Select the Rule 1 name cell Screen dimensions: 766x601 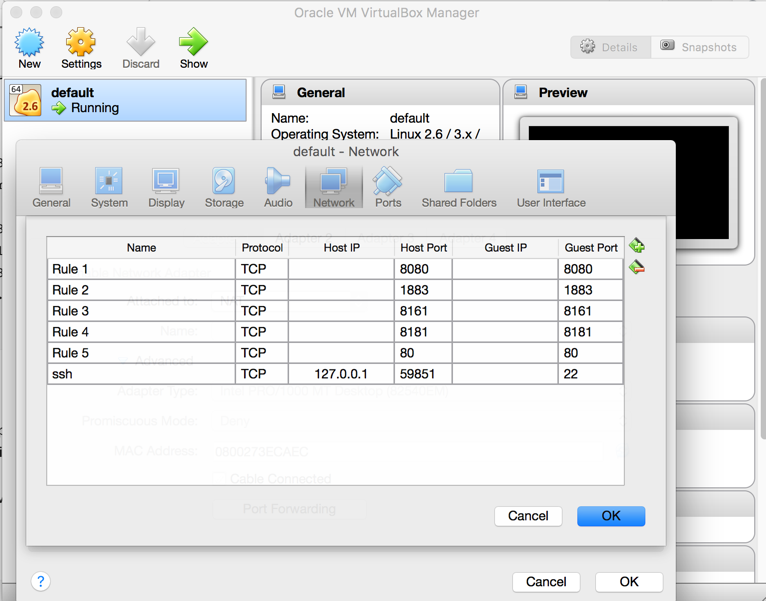coord(141,269)
